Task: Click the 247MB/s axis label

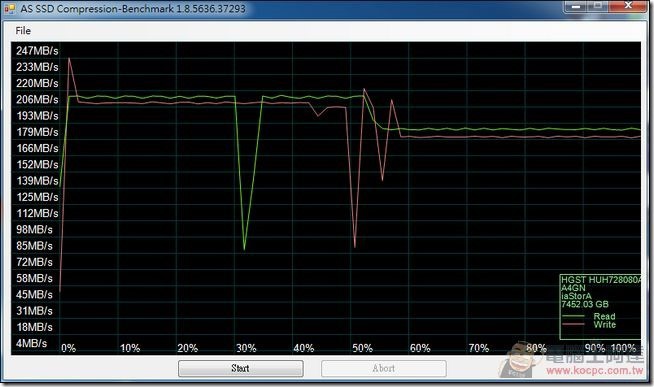Action: 37,51
